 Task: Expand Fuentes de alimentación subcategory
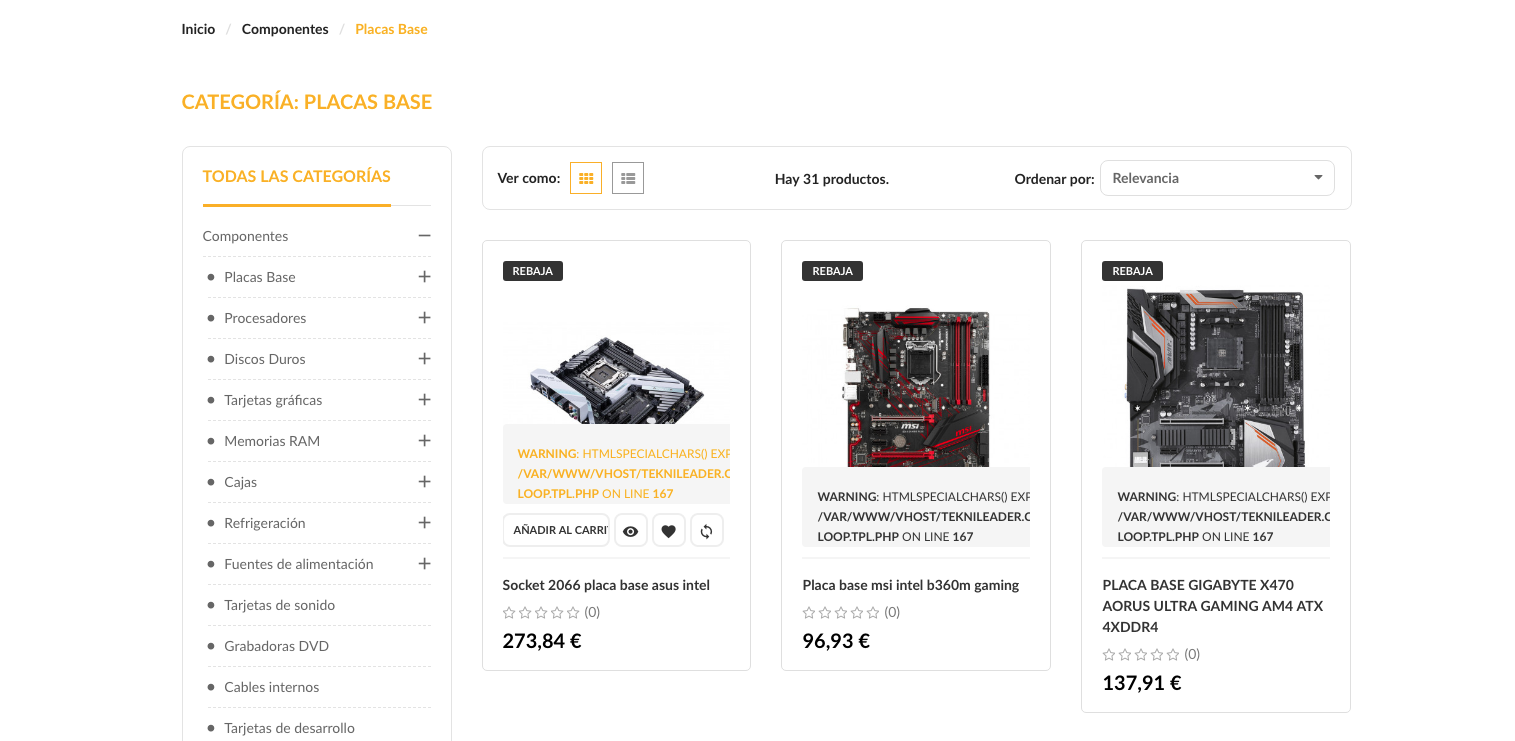424,564
